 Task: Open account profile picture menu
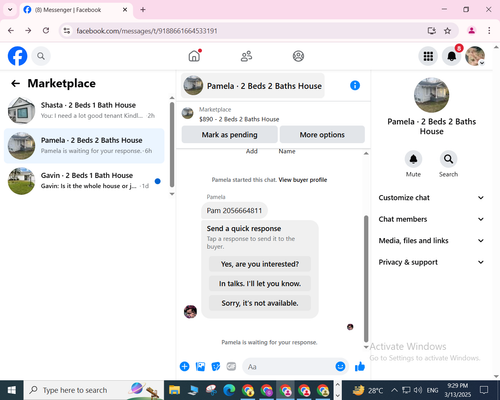click(x=475, y=56)
